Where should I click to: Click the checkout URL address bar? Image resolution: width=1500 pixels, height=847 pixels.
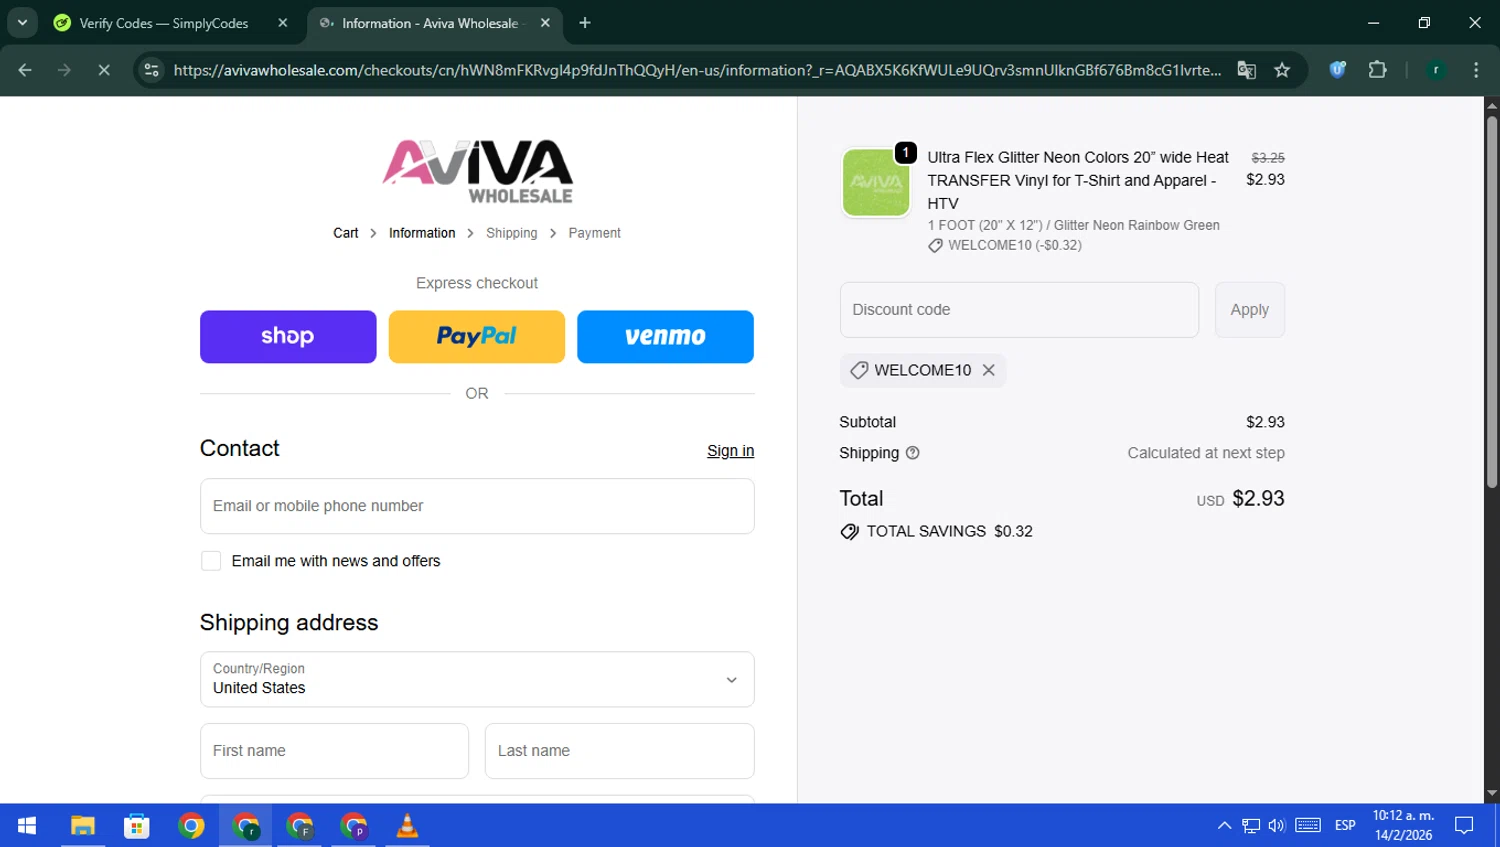697,70
